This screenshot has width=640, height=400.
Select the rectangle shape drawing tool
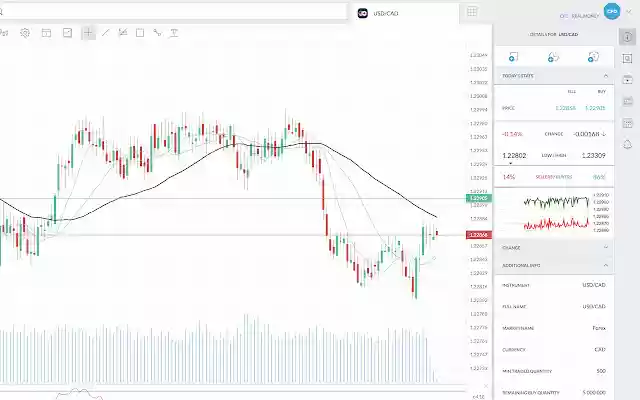point(140,33)
